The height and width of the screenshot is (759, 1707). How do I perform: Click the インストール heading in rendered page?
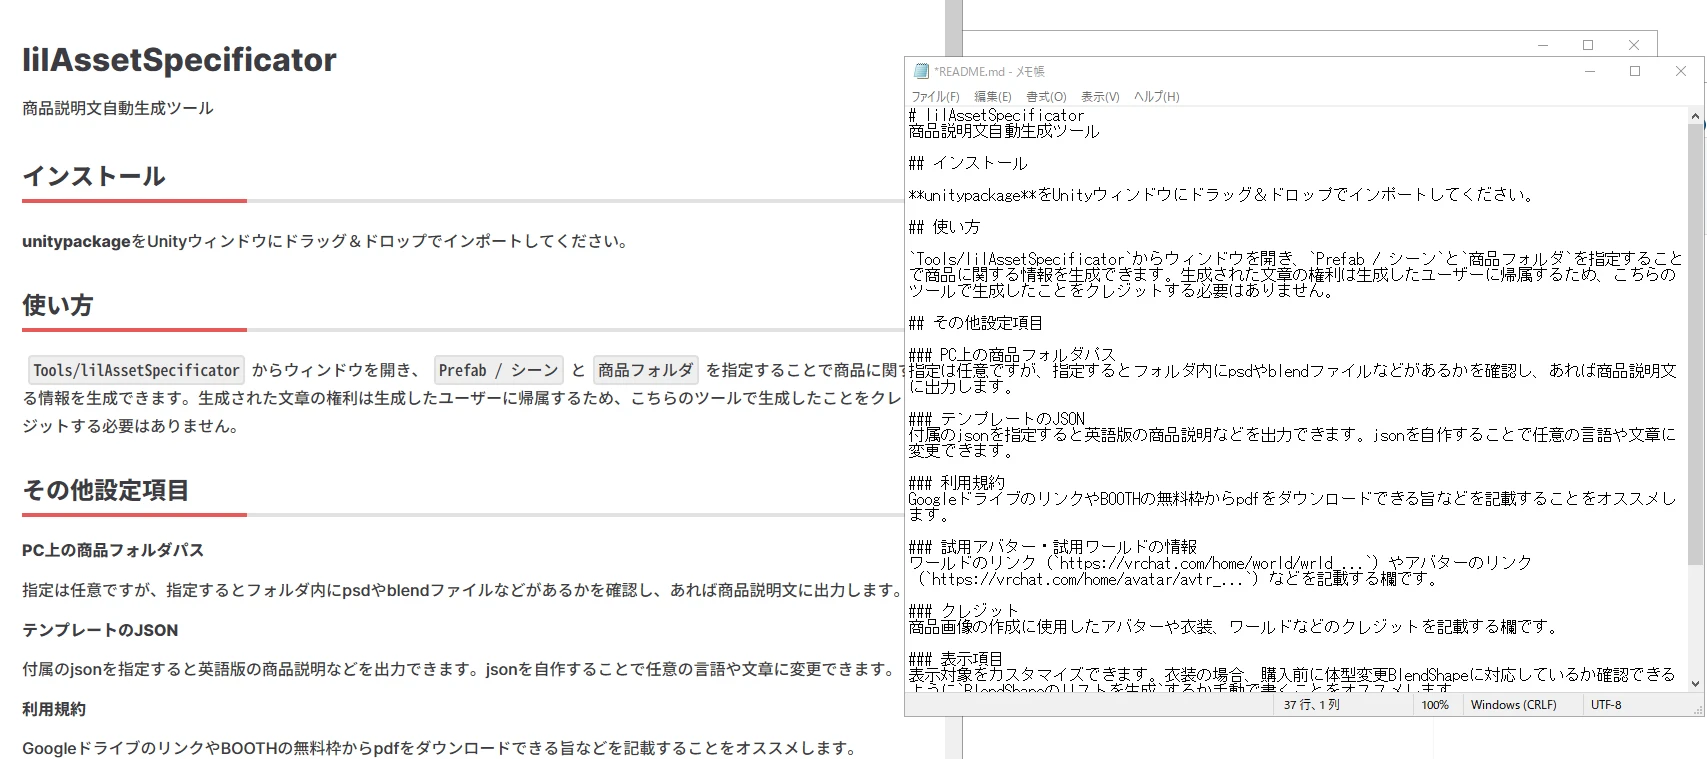coord(94,176)
